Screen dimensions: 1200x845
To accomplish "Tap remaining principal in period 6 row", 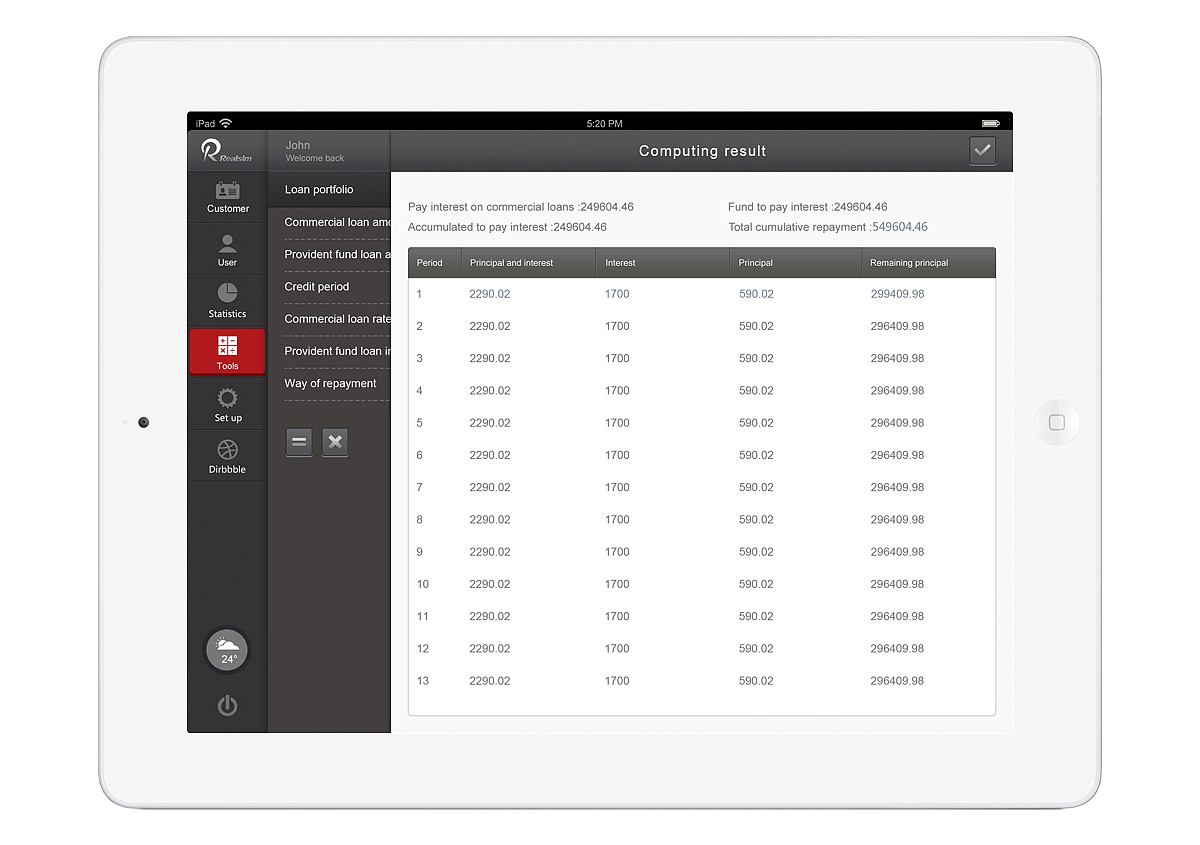I will pyautogui.click(x=897, y=455).
